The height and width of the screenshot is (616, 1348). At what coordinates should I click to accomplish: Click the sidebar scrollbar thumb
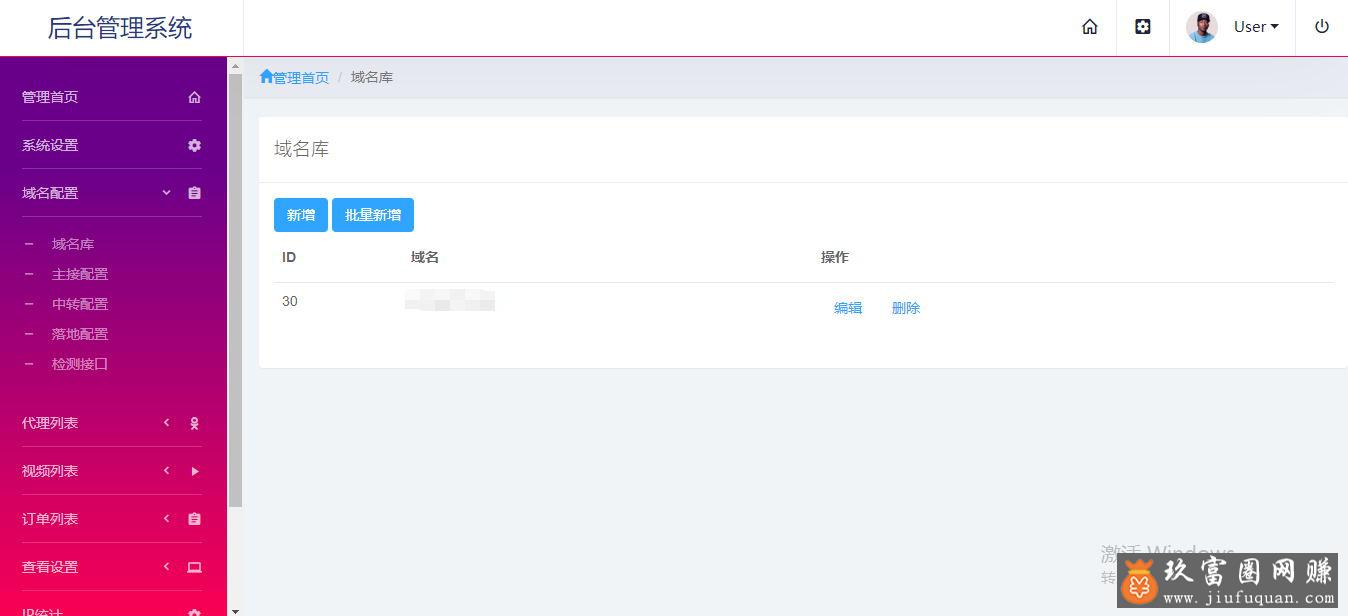(x=235, y=290)
